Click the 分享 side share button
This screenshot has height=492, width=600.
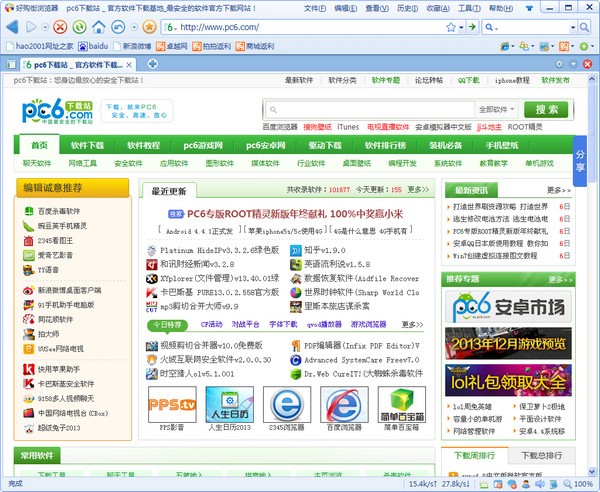coord(580,161)
